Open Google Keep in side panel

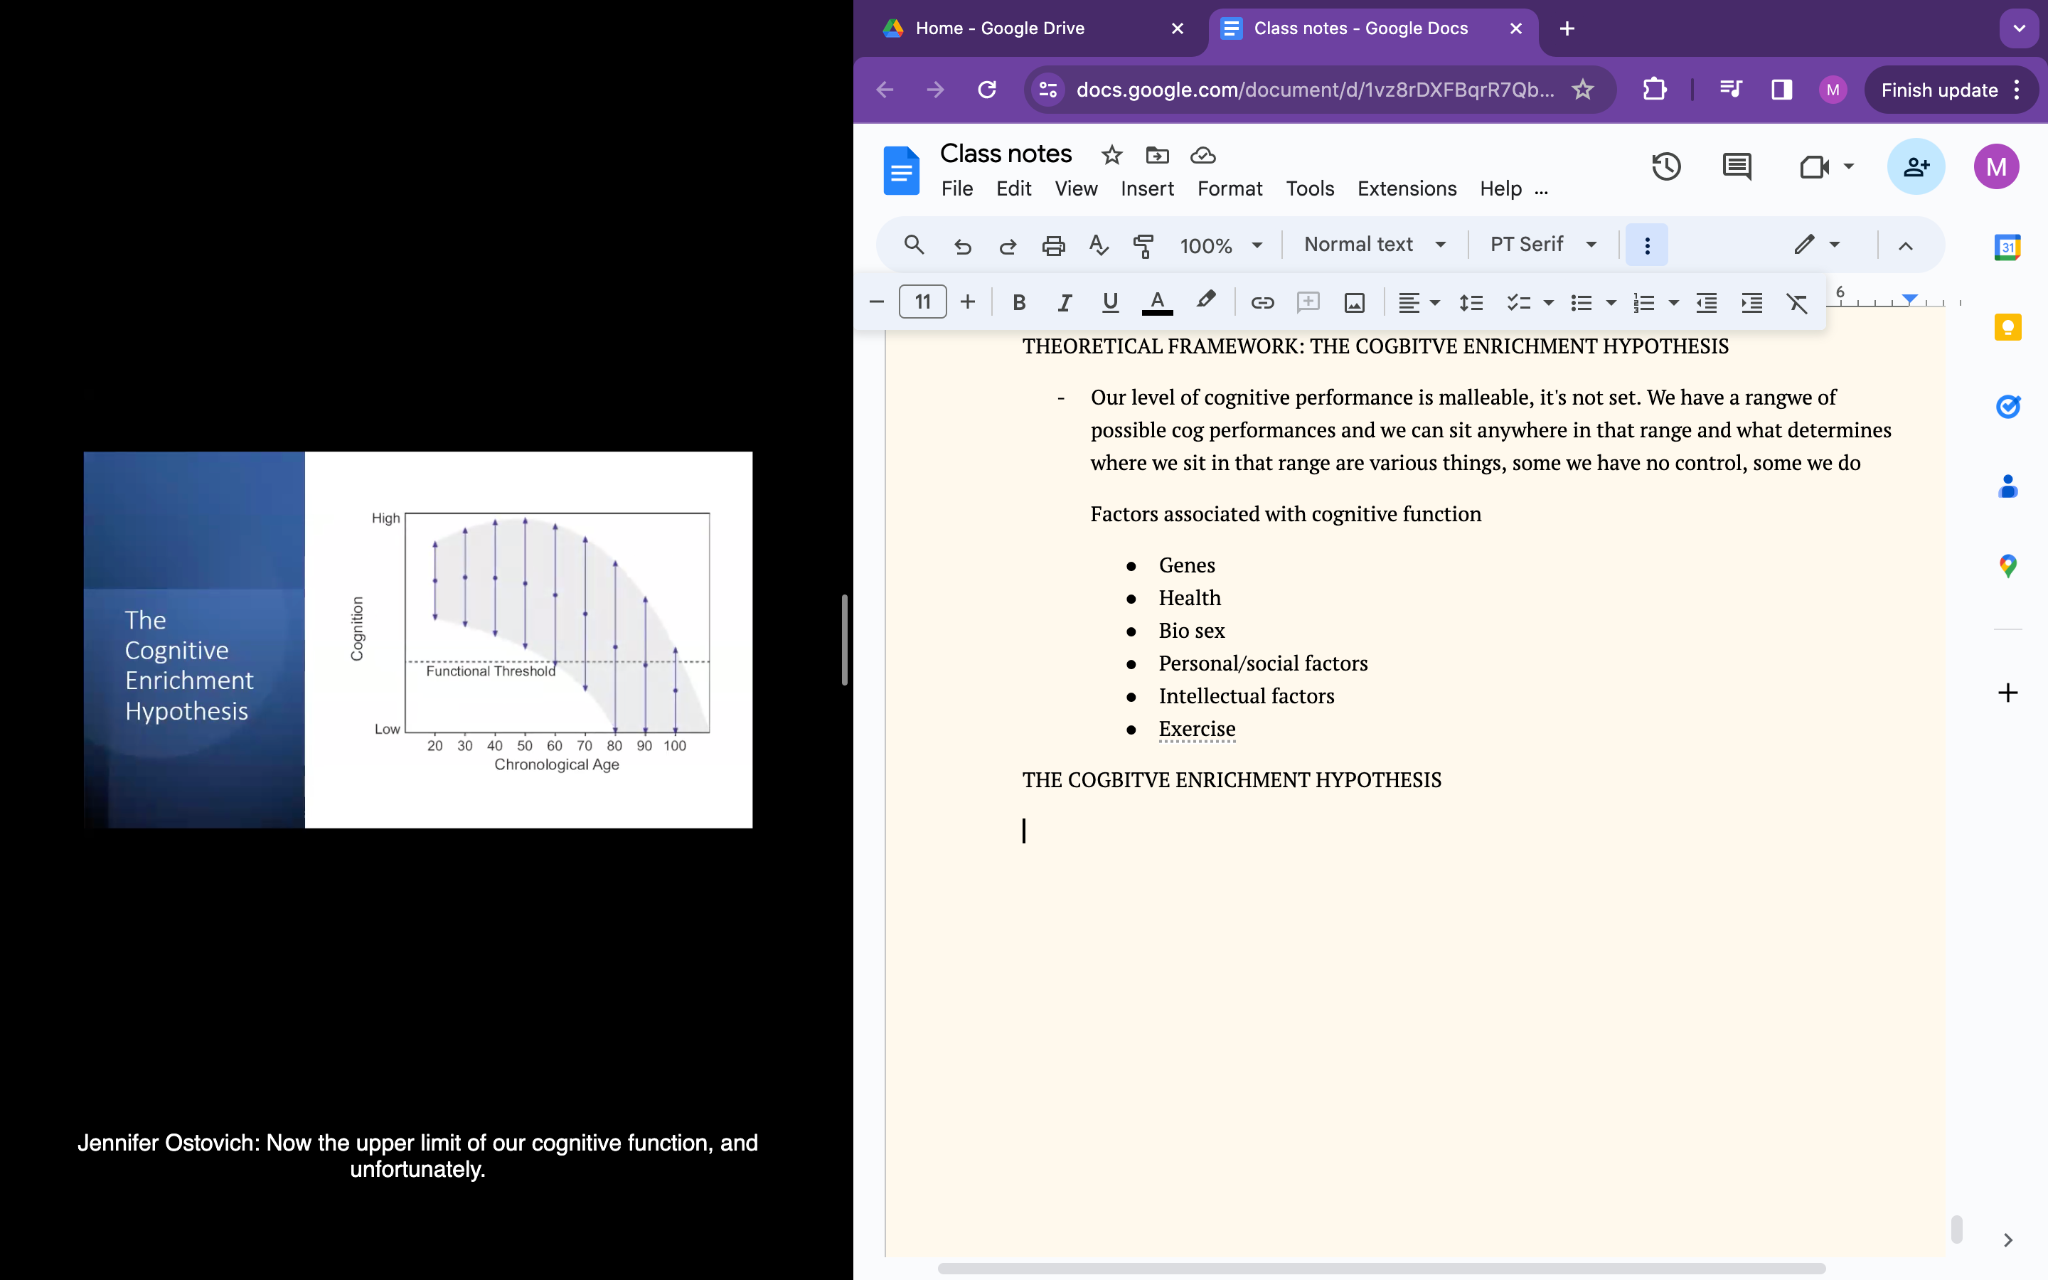tap(2007, 327)
